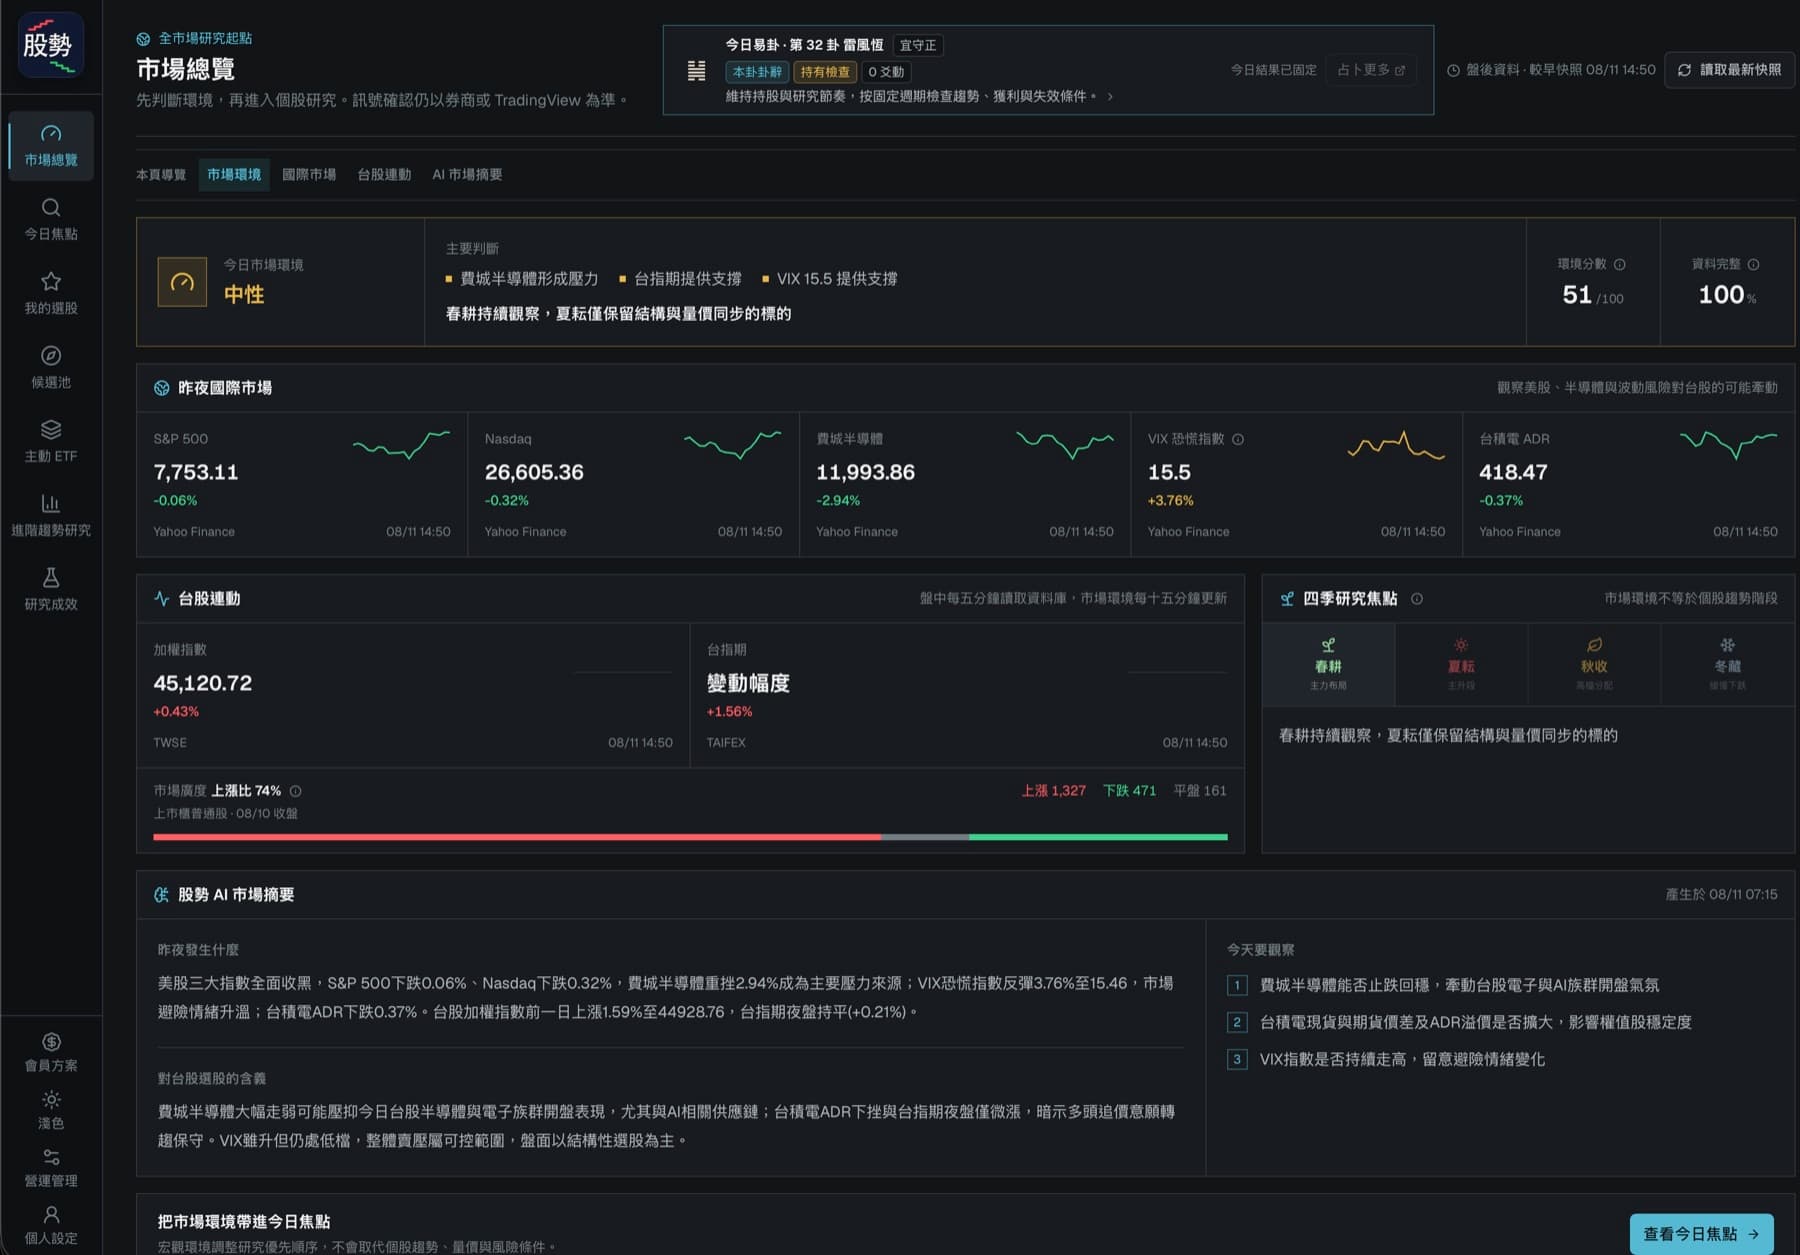Click info icon beside 上漲比 74%
Screen dimensions: 1800x1255
tap(295, 791)
